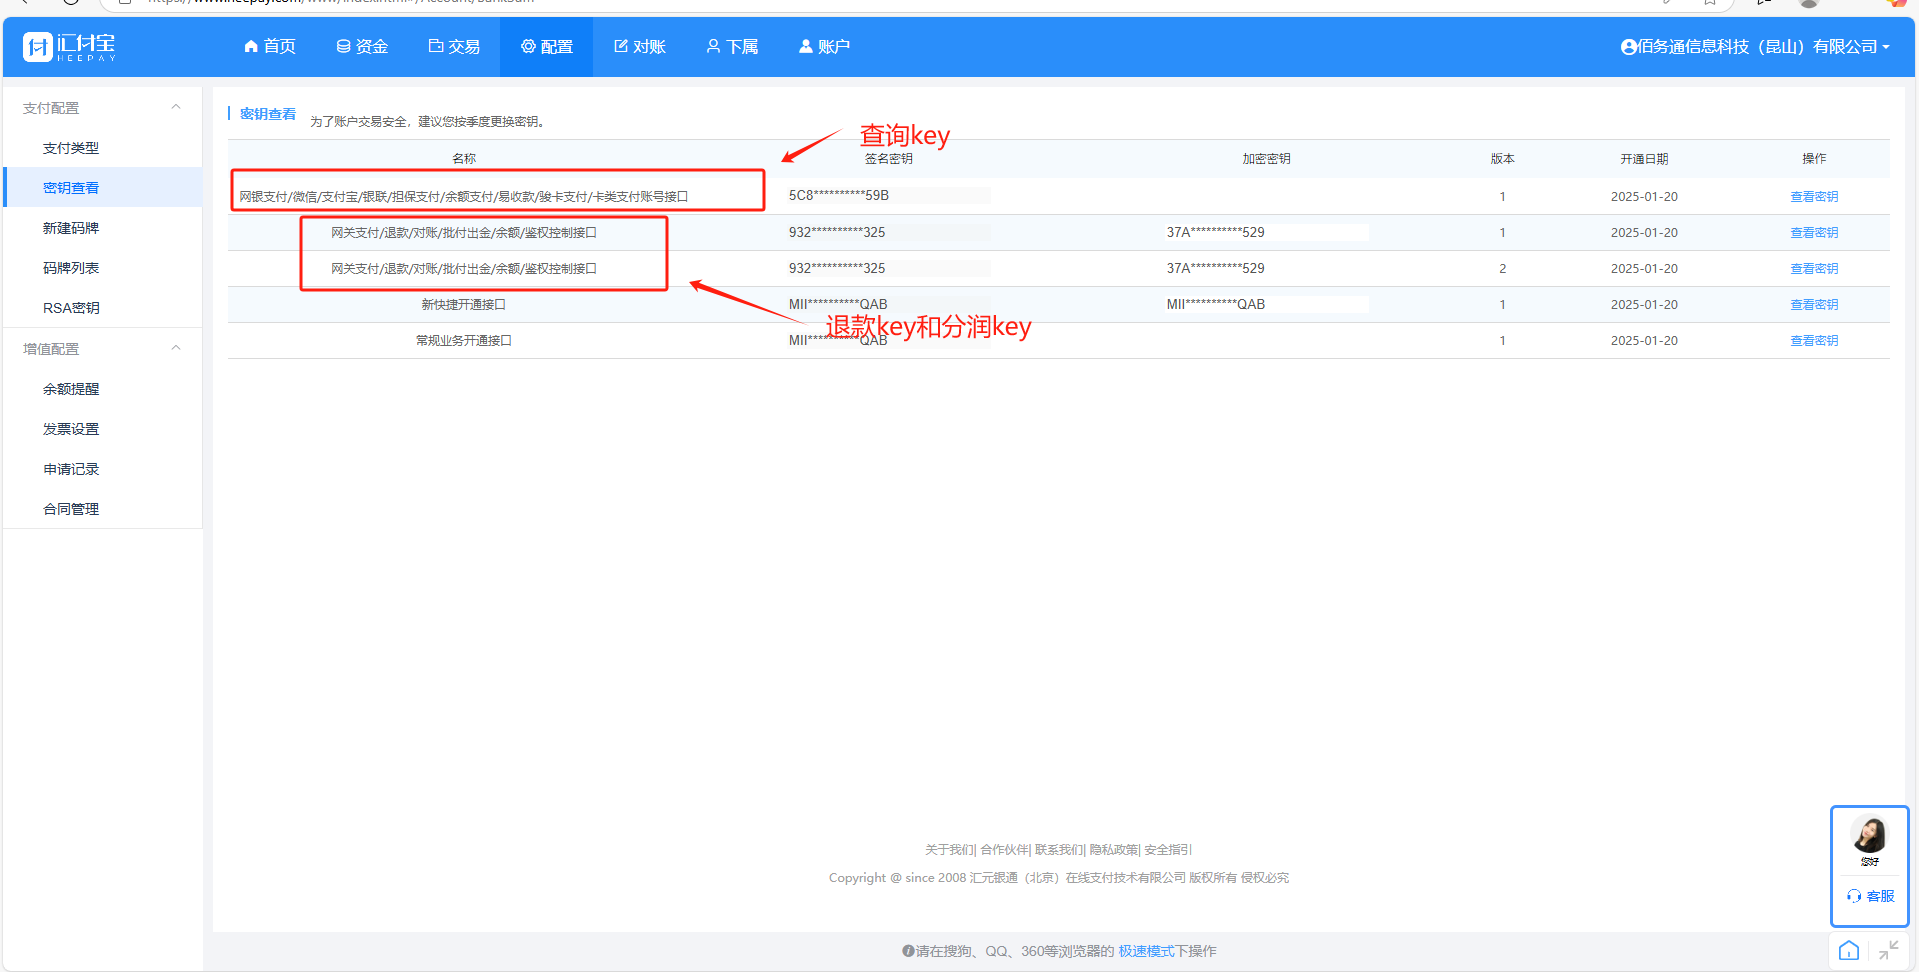Click 查看密钥 for 新快捷开通接口 row
Screen dimensions: 1919x972
(x=1814, y=305)
